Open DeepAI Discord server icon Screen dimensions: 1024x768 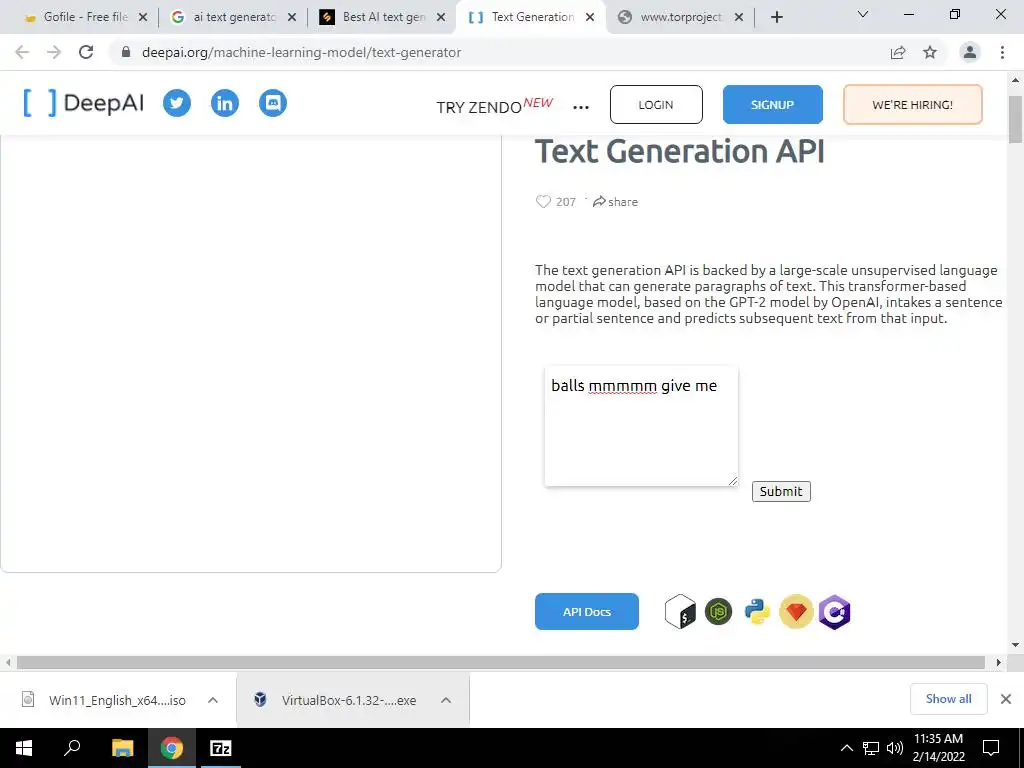(x=273, y=103)
